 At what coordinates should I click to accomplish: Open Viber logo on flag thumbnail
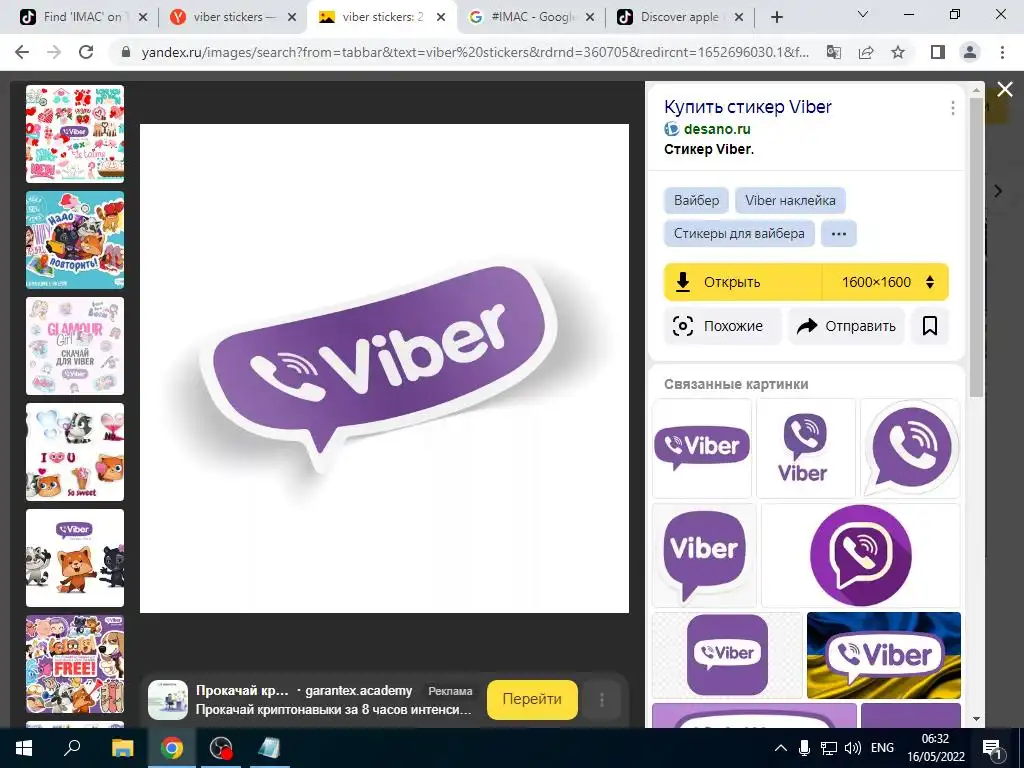(x=884, y=655)
